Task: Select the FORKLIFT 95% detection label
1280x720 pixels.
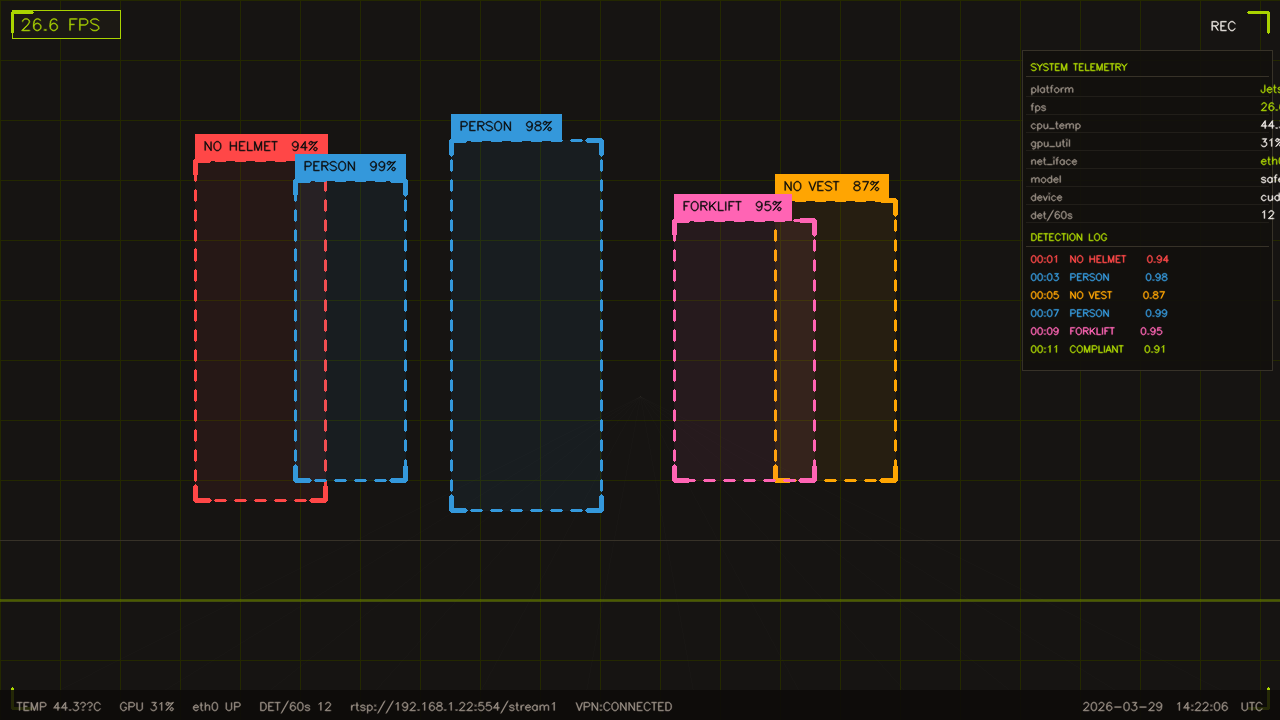Action: point(733,206)
